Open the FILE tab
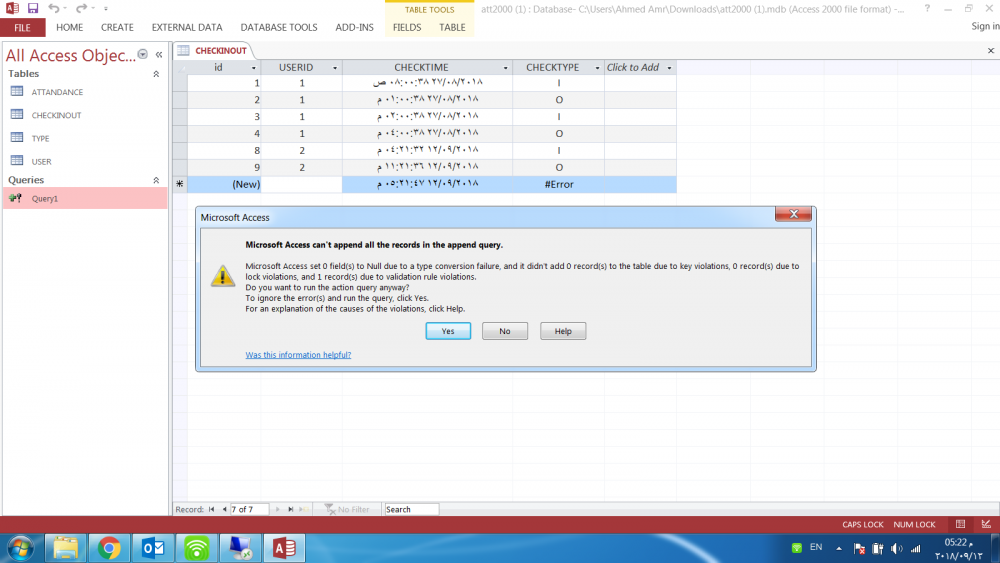 tap(22, 27)
